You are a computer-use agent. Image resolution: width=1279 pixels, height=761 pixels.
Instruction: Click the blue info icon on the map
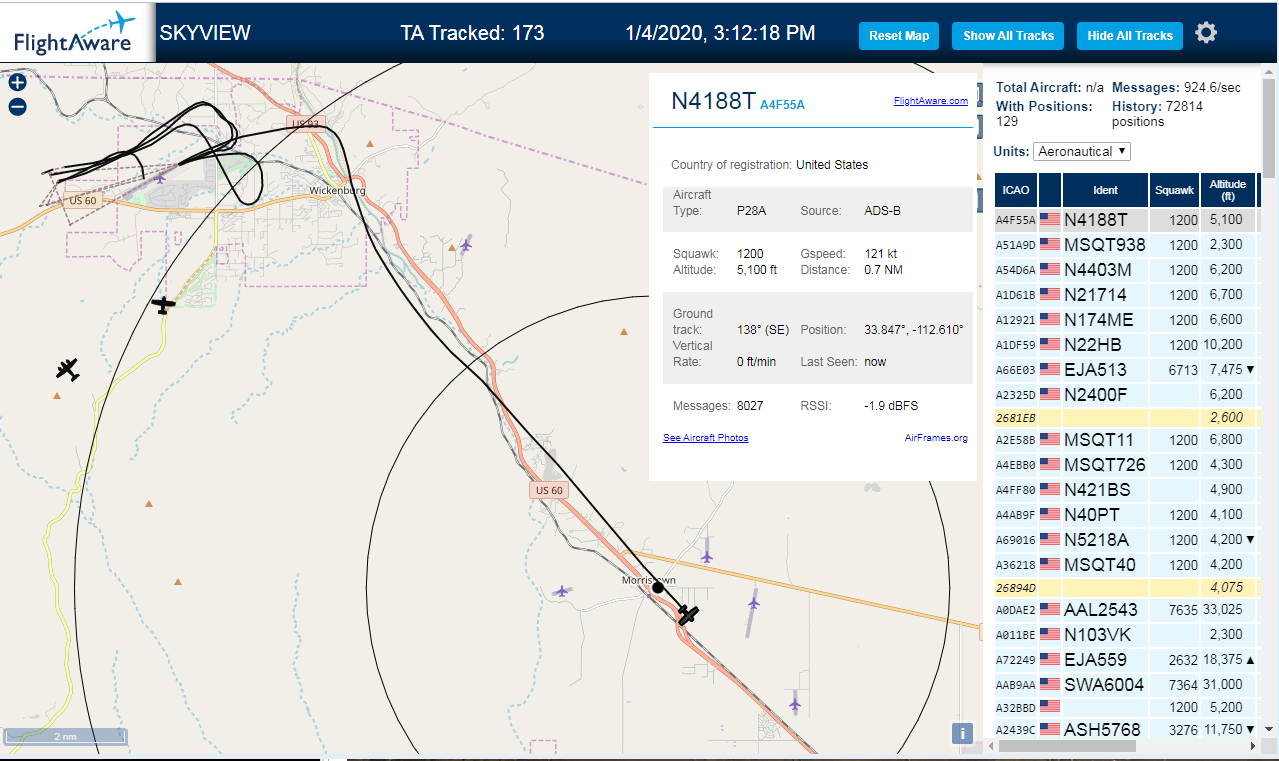tap(962, 733)
